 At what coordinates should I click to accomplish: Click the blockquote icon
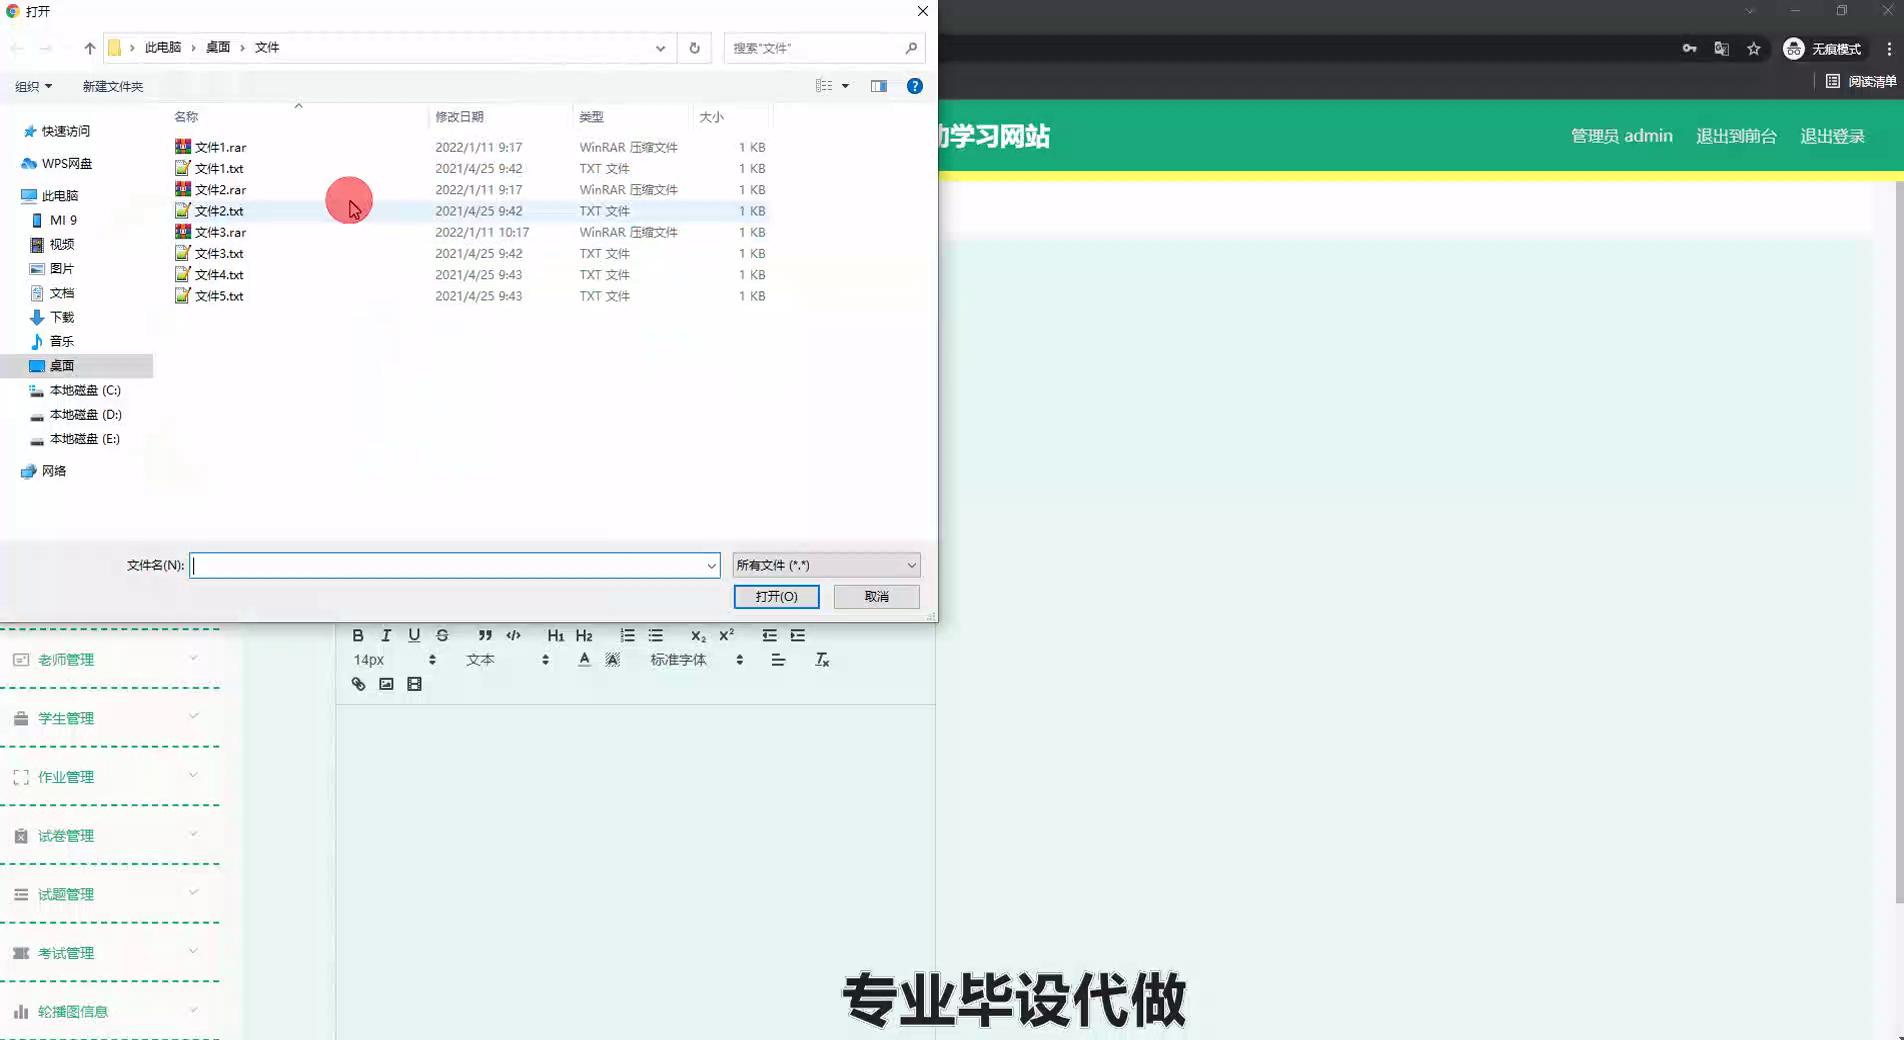[485, 635]
